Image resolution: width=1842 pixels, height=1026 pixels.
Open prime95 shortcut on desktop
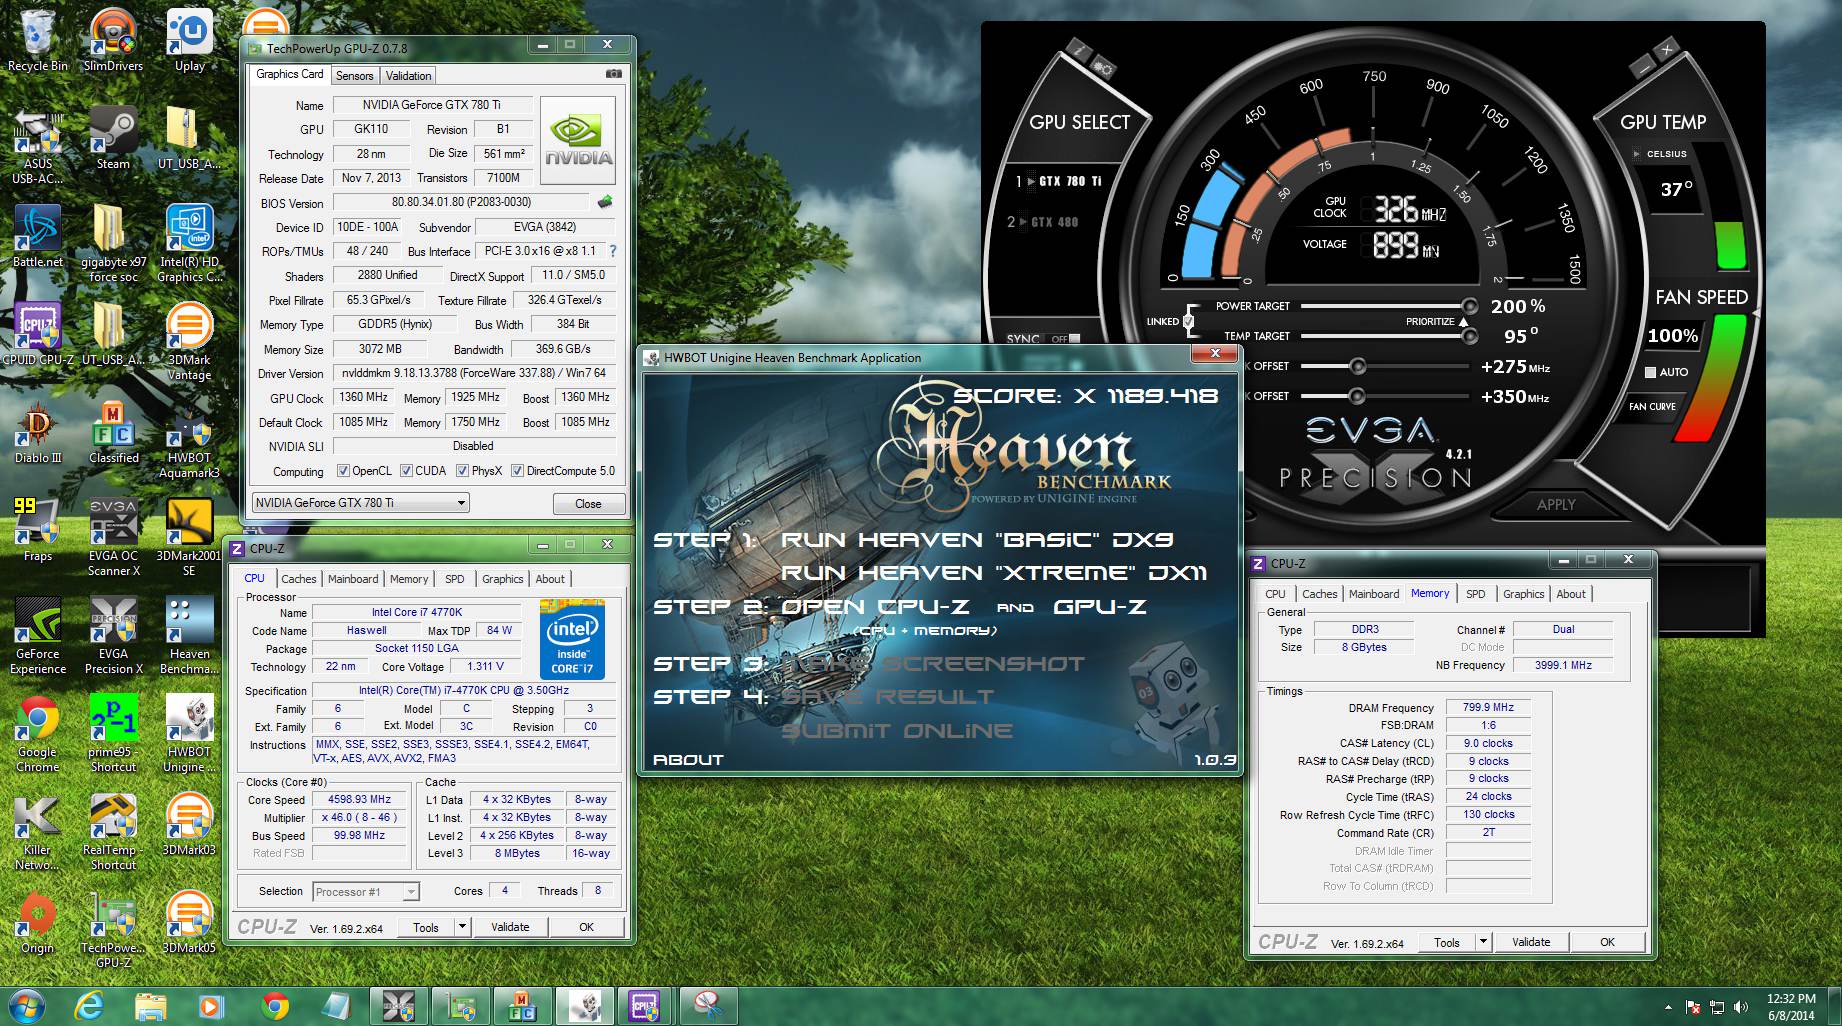pos(113,734)
